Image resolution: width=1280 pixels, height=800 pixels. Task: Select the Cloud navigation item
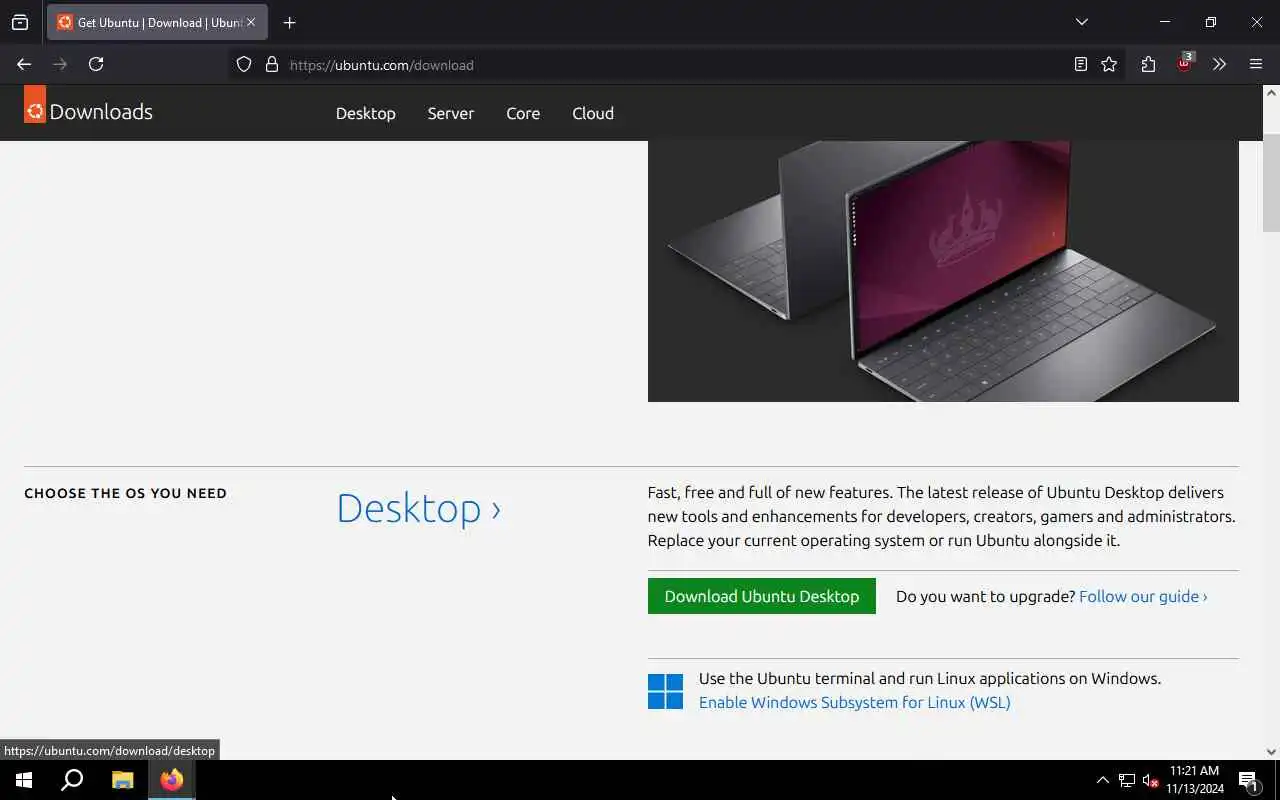pyautogui.click(x=593, y=113)
